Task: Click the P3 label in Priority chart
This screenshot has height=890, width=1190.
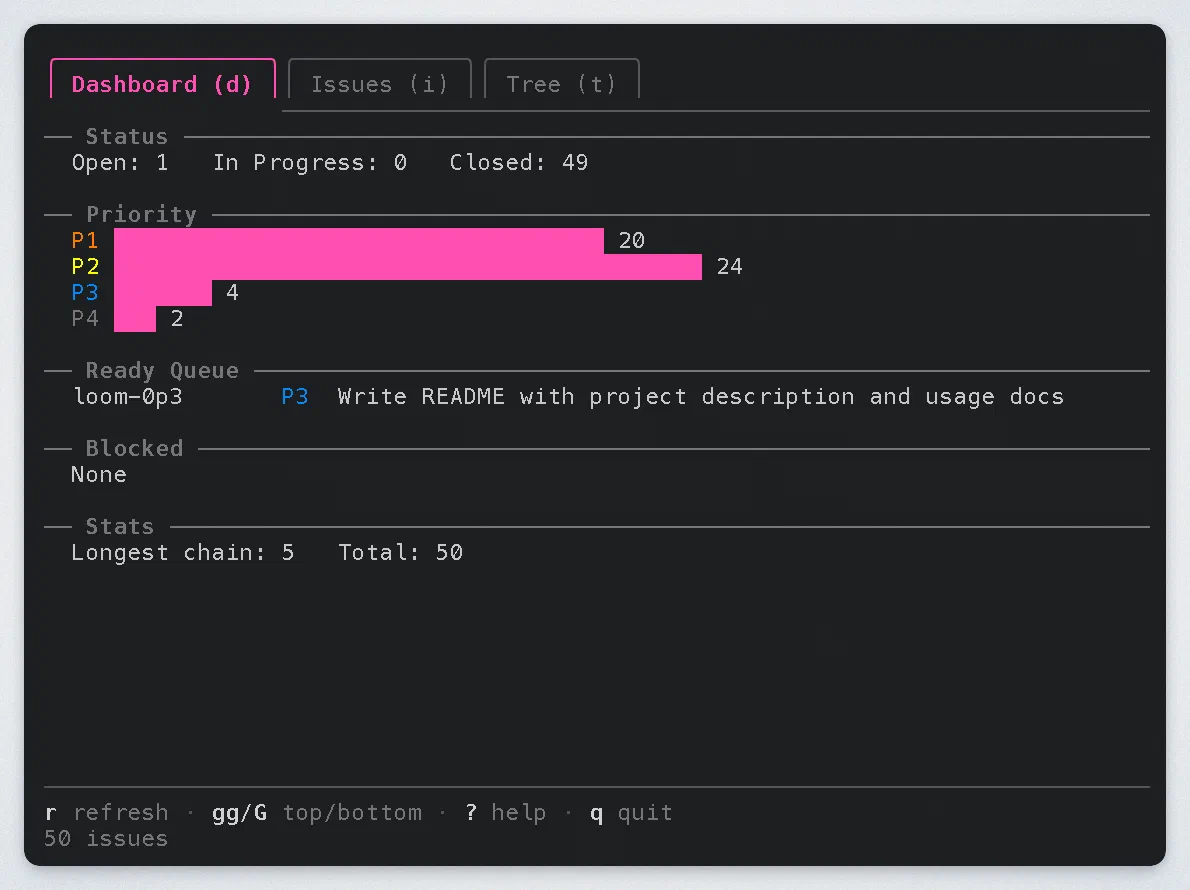Action: (x=85, y=292)
